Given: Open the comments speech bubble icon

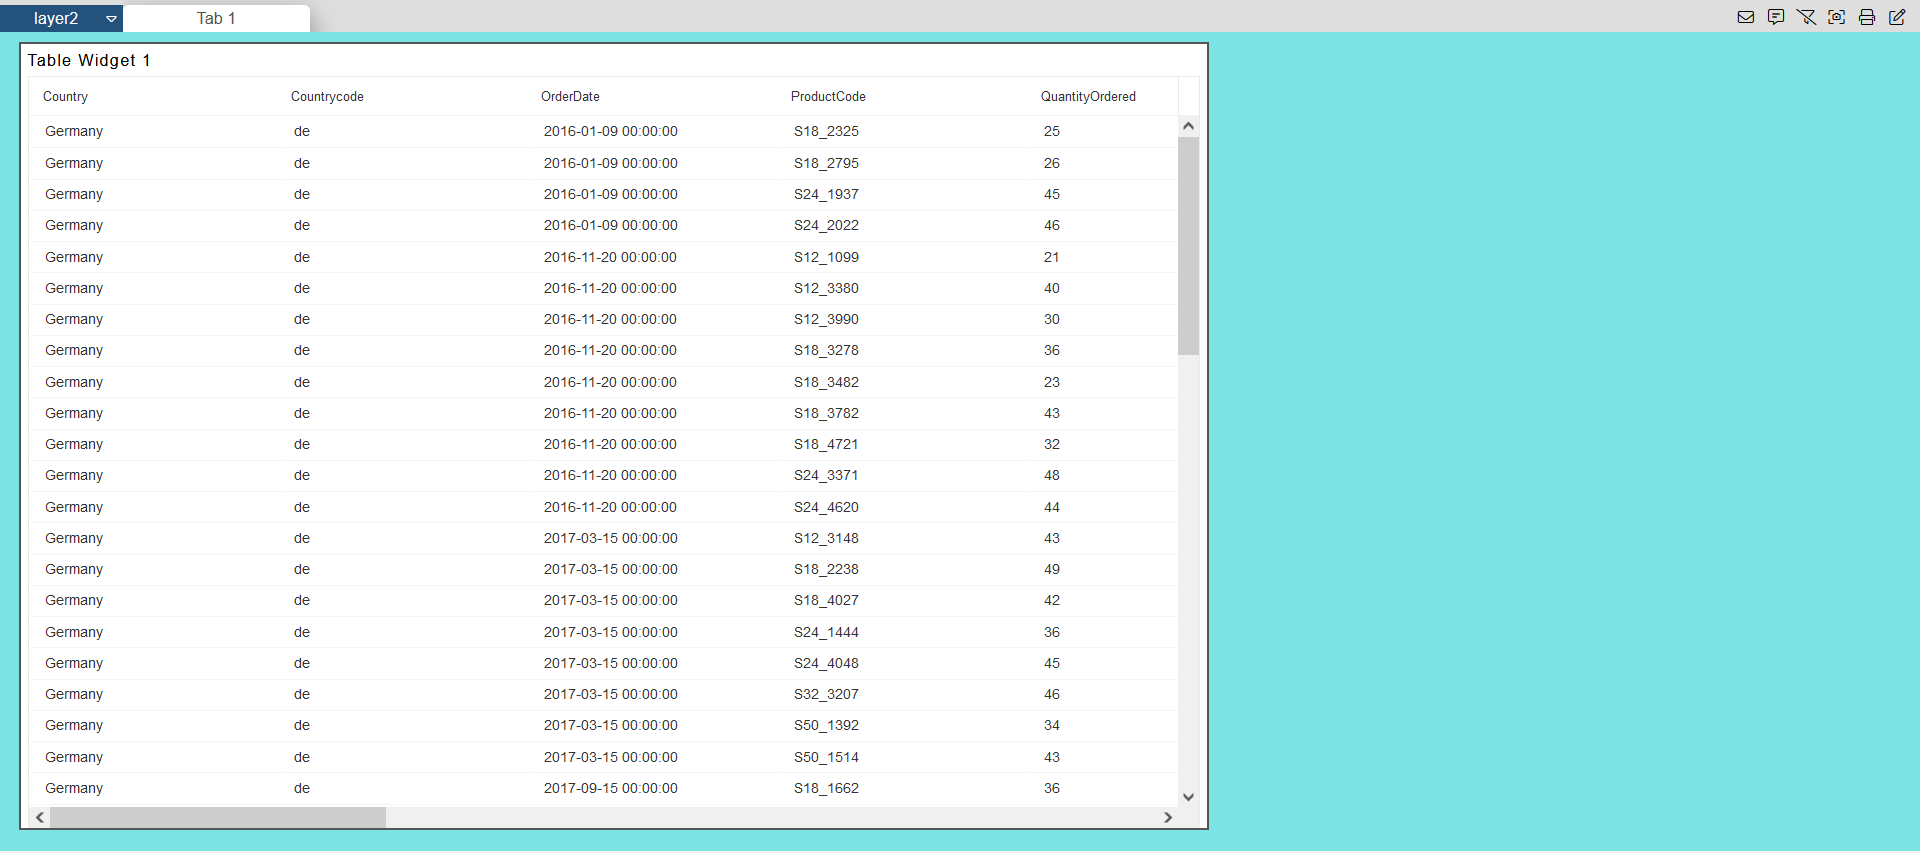Looking at the screenshot, I should (1776, 17).
